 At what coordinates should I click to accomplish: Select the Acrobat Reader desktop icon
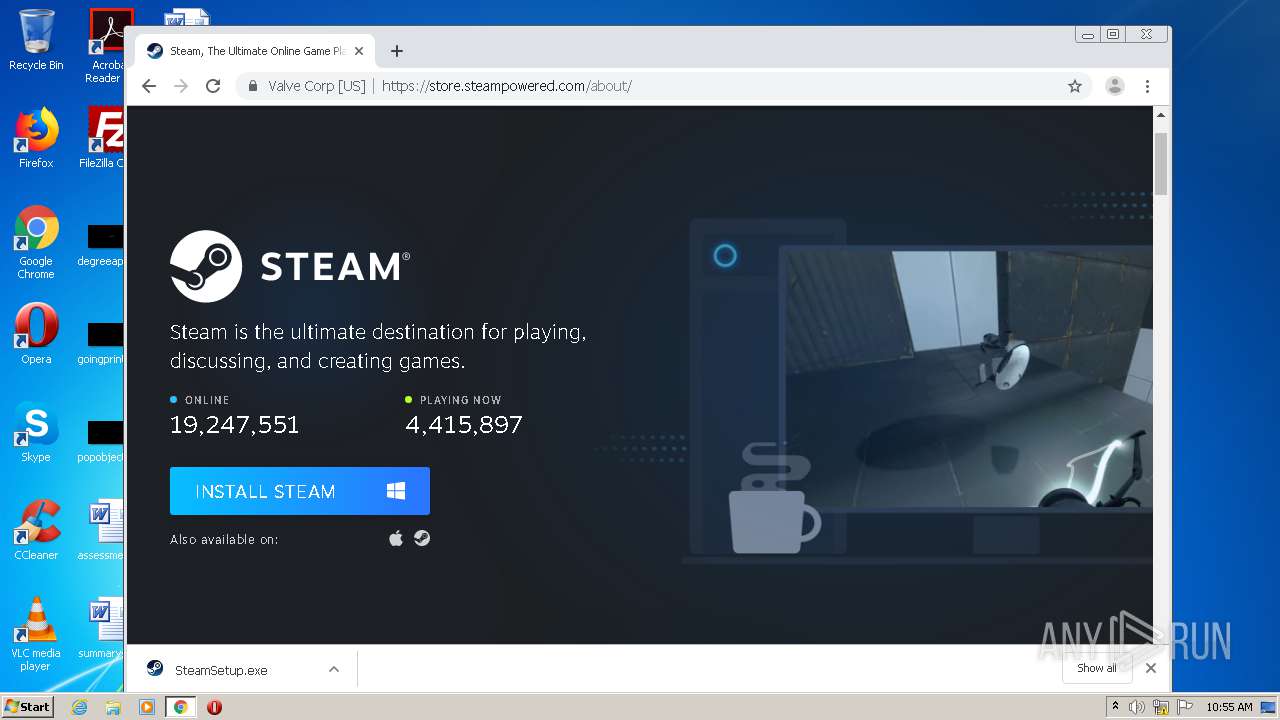(106, 46)
